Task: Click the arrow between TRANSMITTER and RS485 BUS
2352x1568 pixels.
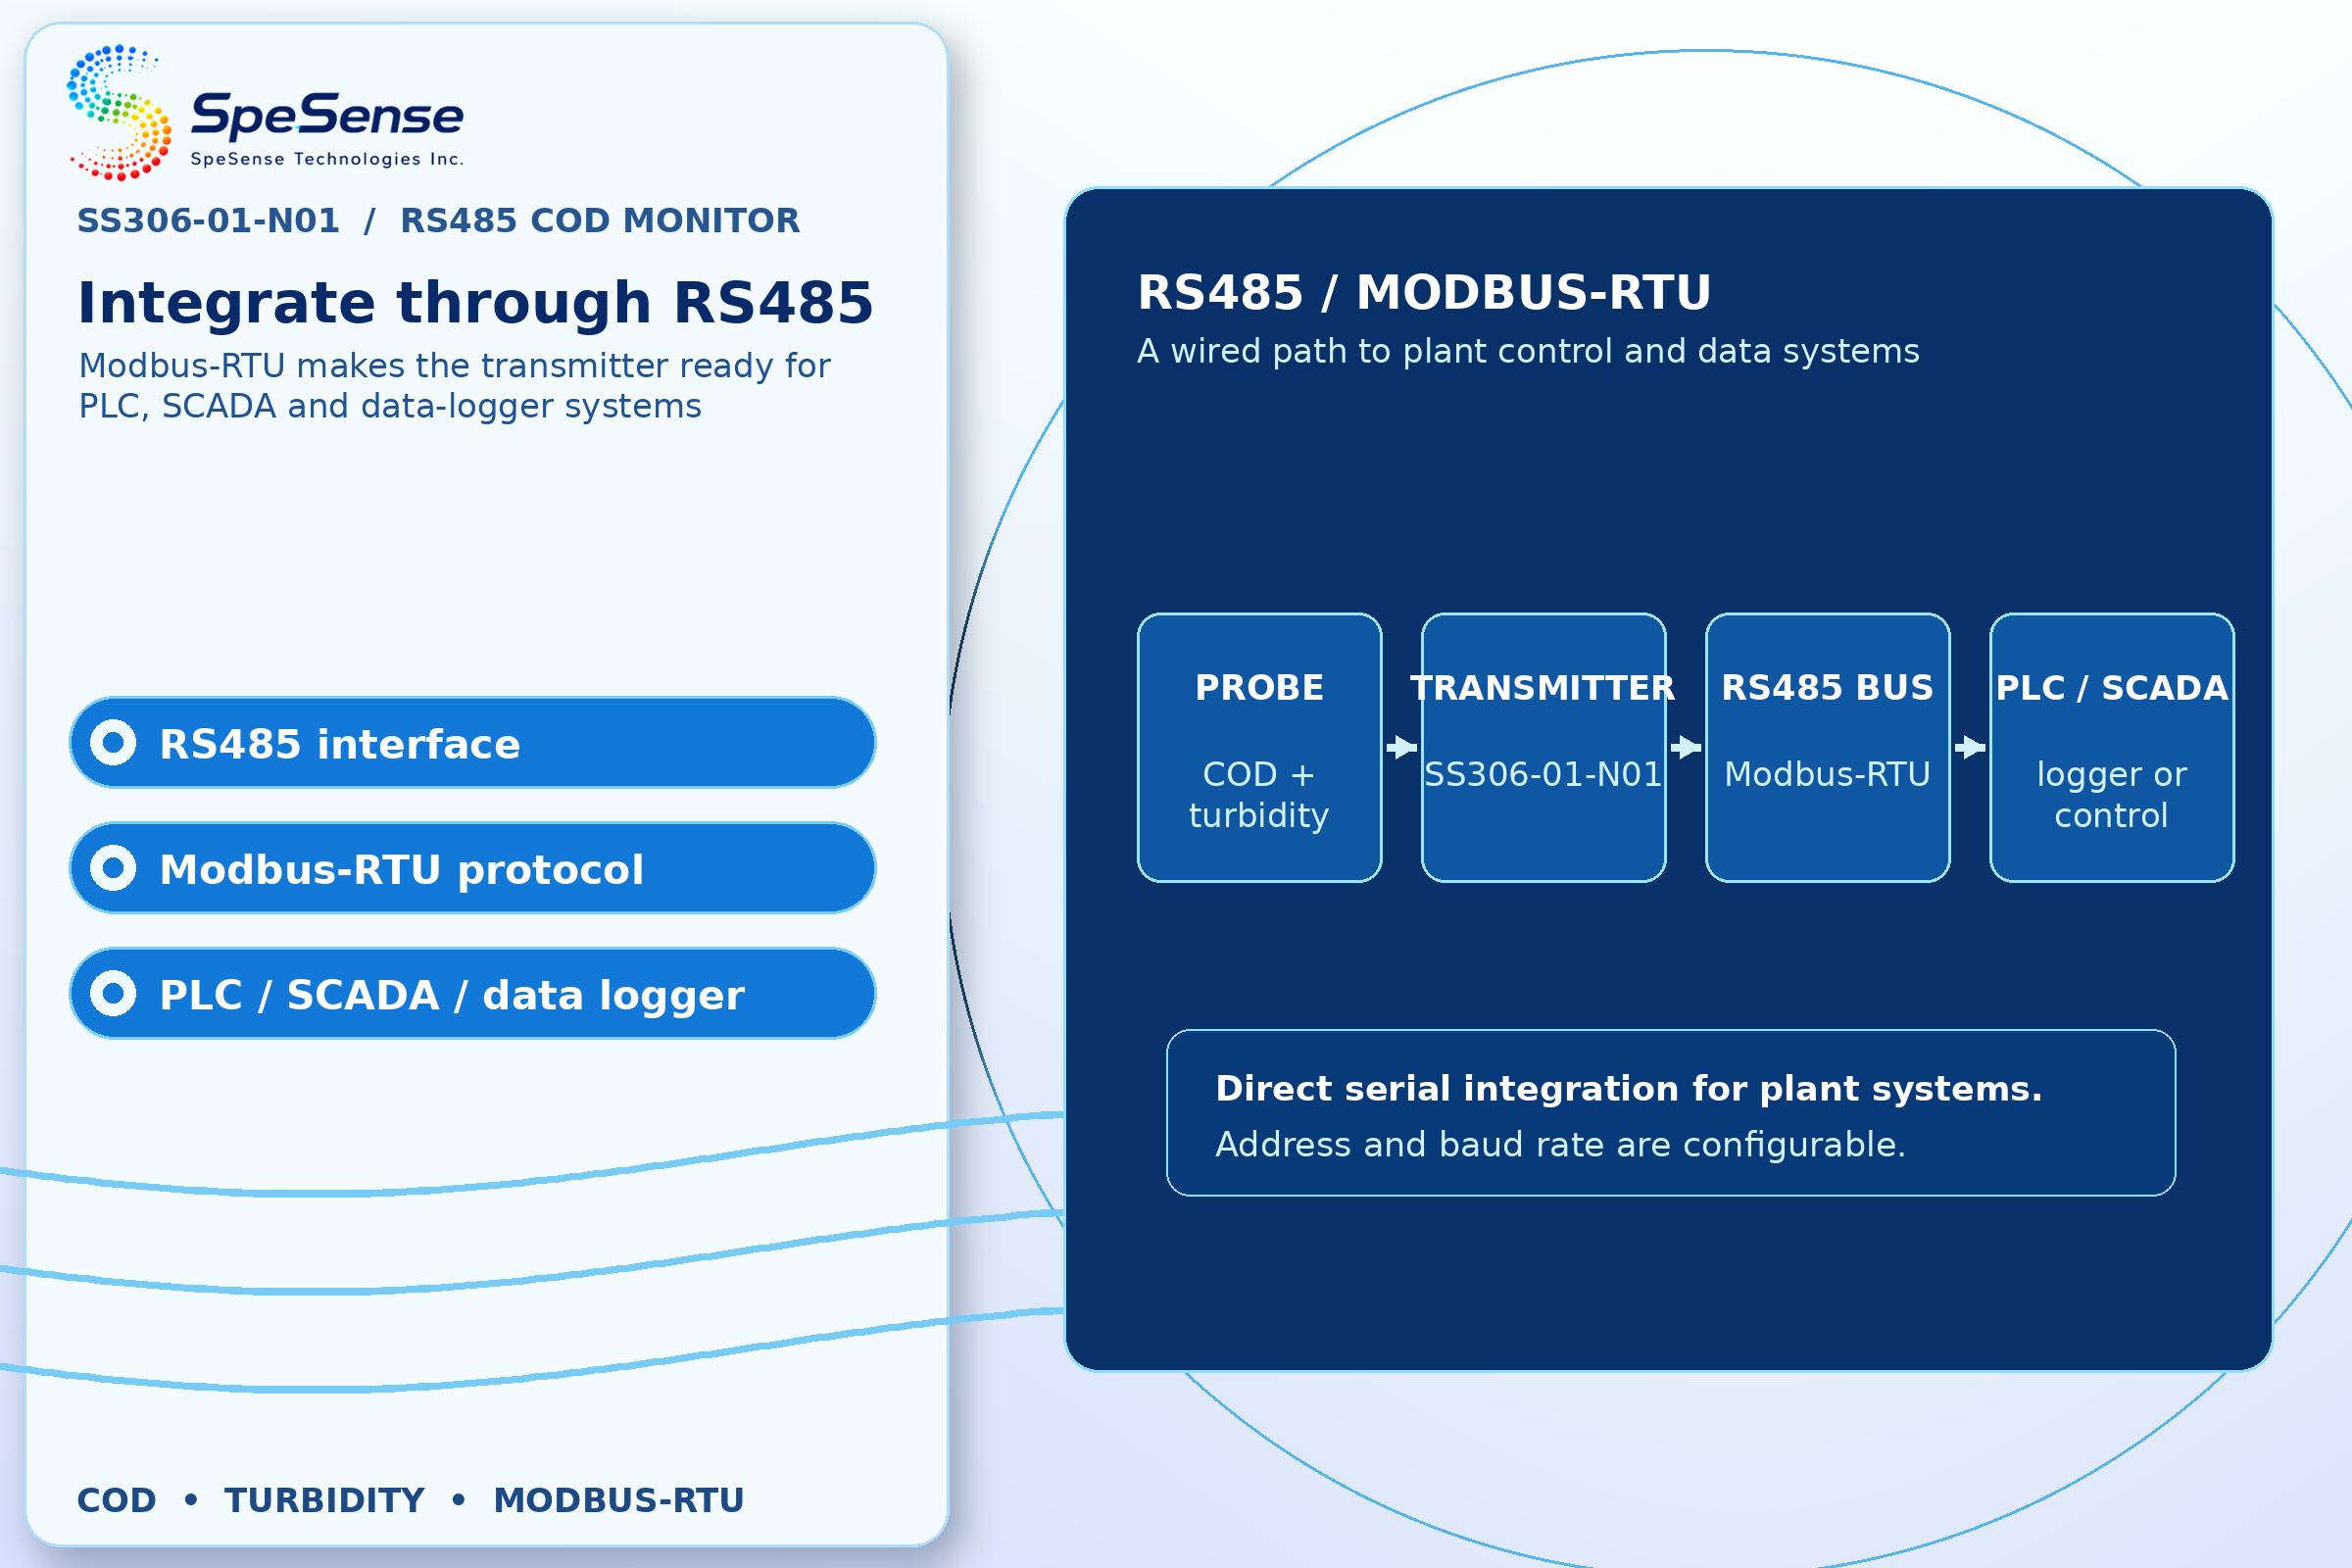Action: [x=1686, y=747]
